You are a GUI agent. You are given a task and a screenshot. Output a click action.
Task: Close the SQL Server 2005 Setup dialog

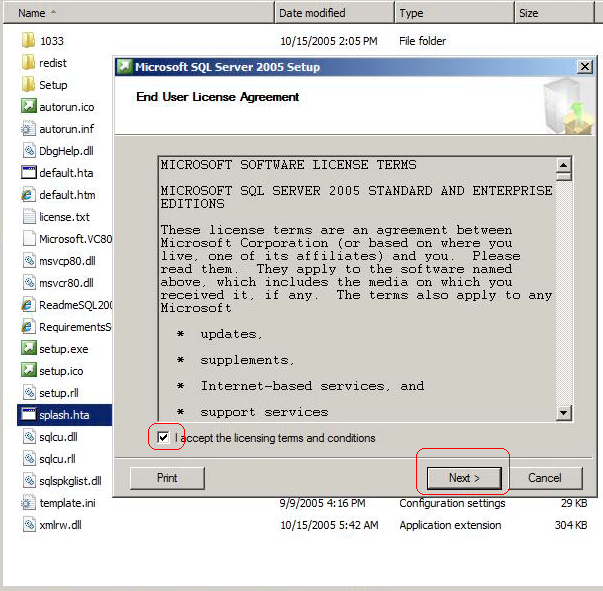pos(585,67)
